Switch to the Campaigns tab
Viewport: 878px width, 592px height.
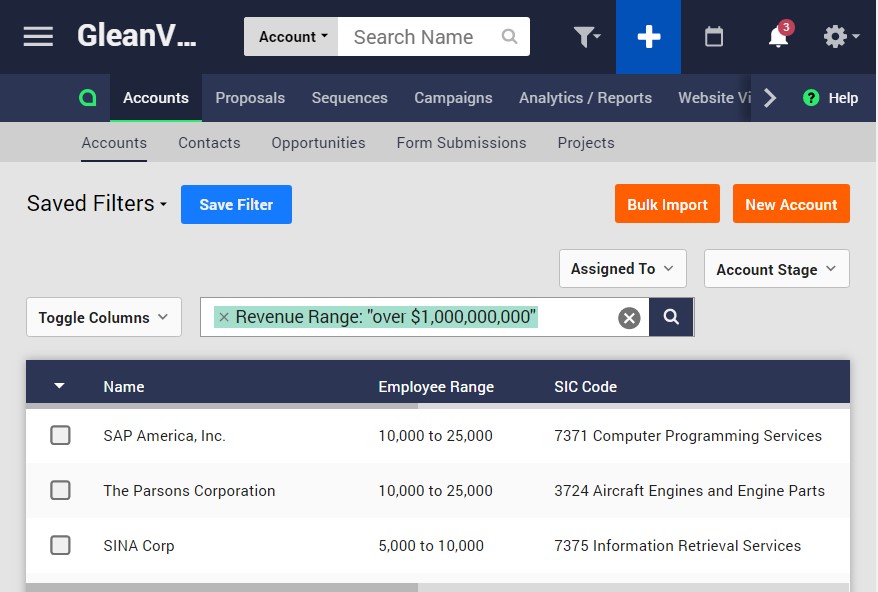click(453, 98)
